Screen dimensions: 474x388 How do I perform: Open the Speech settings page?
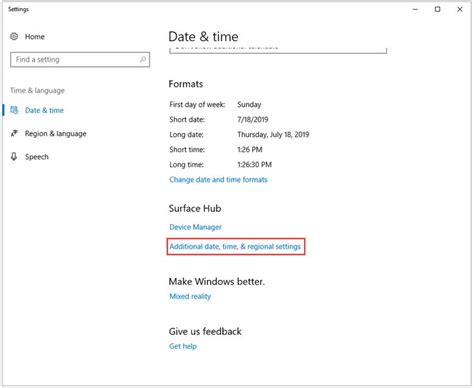[37, 157]
